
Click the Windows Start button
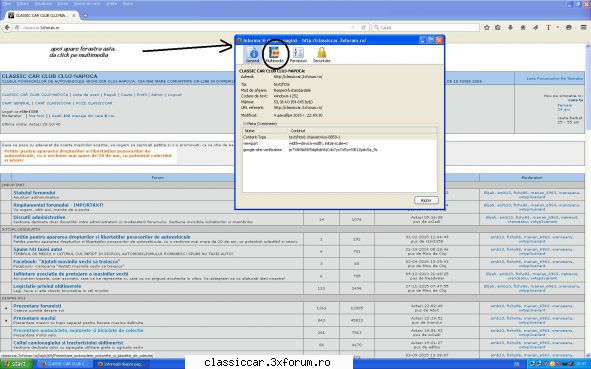17,364
